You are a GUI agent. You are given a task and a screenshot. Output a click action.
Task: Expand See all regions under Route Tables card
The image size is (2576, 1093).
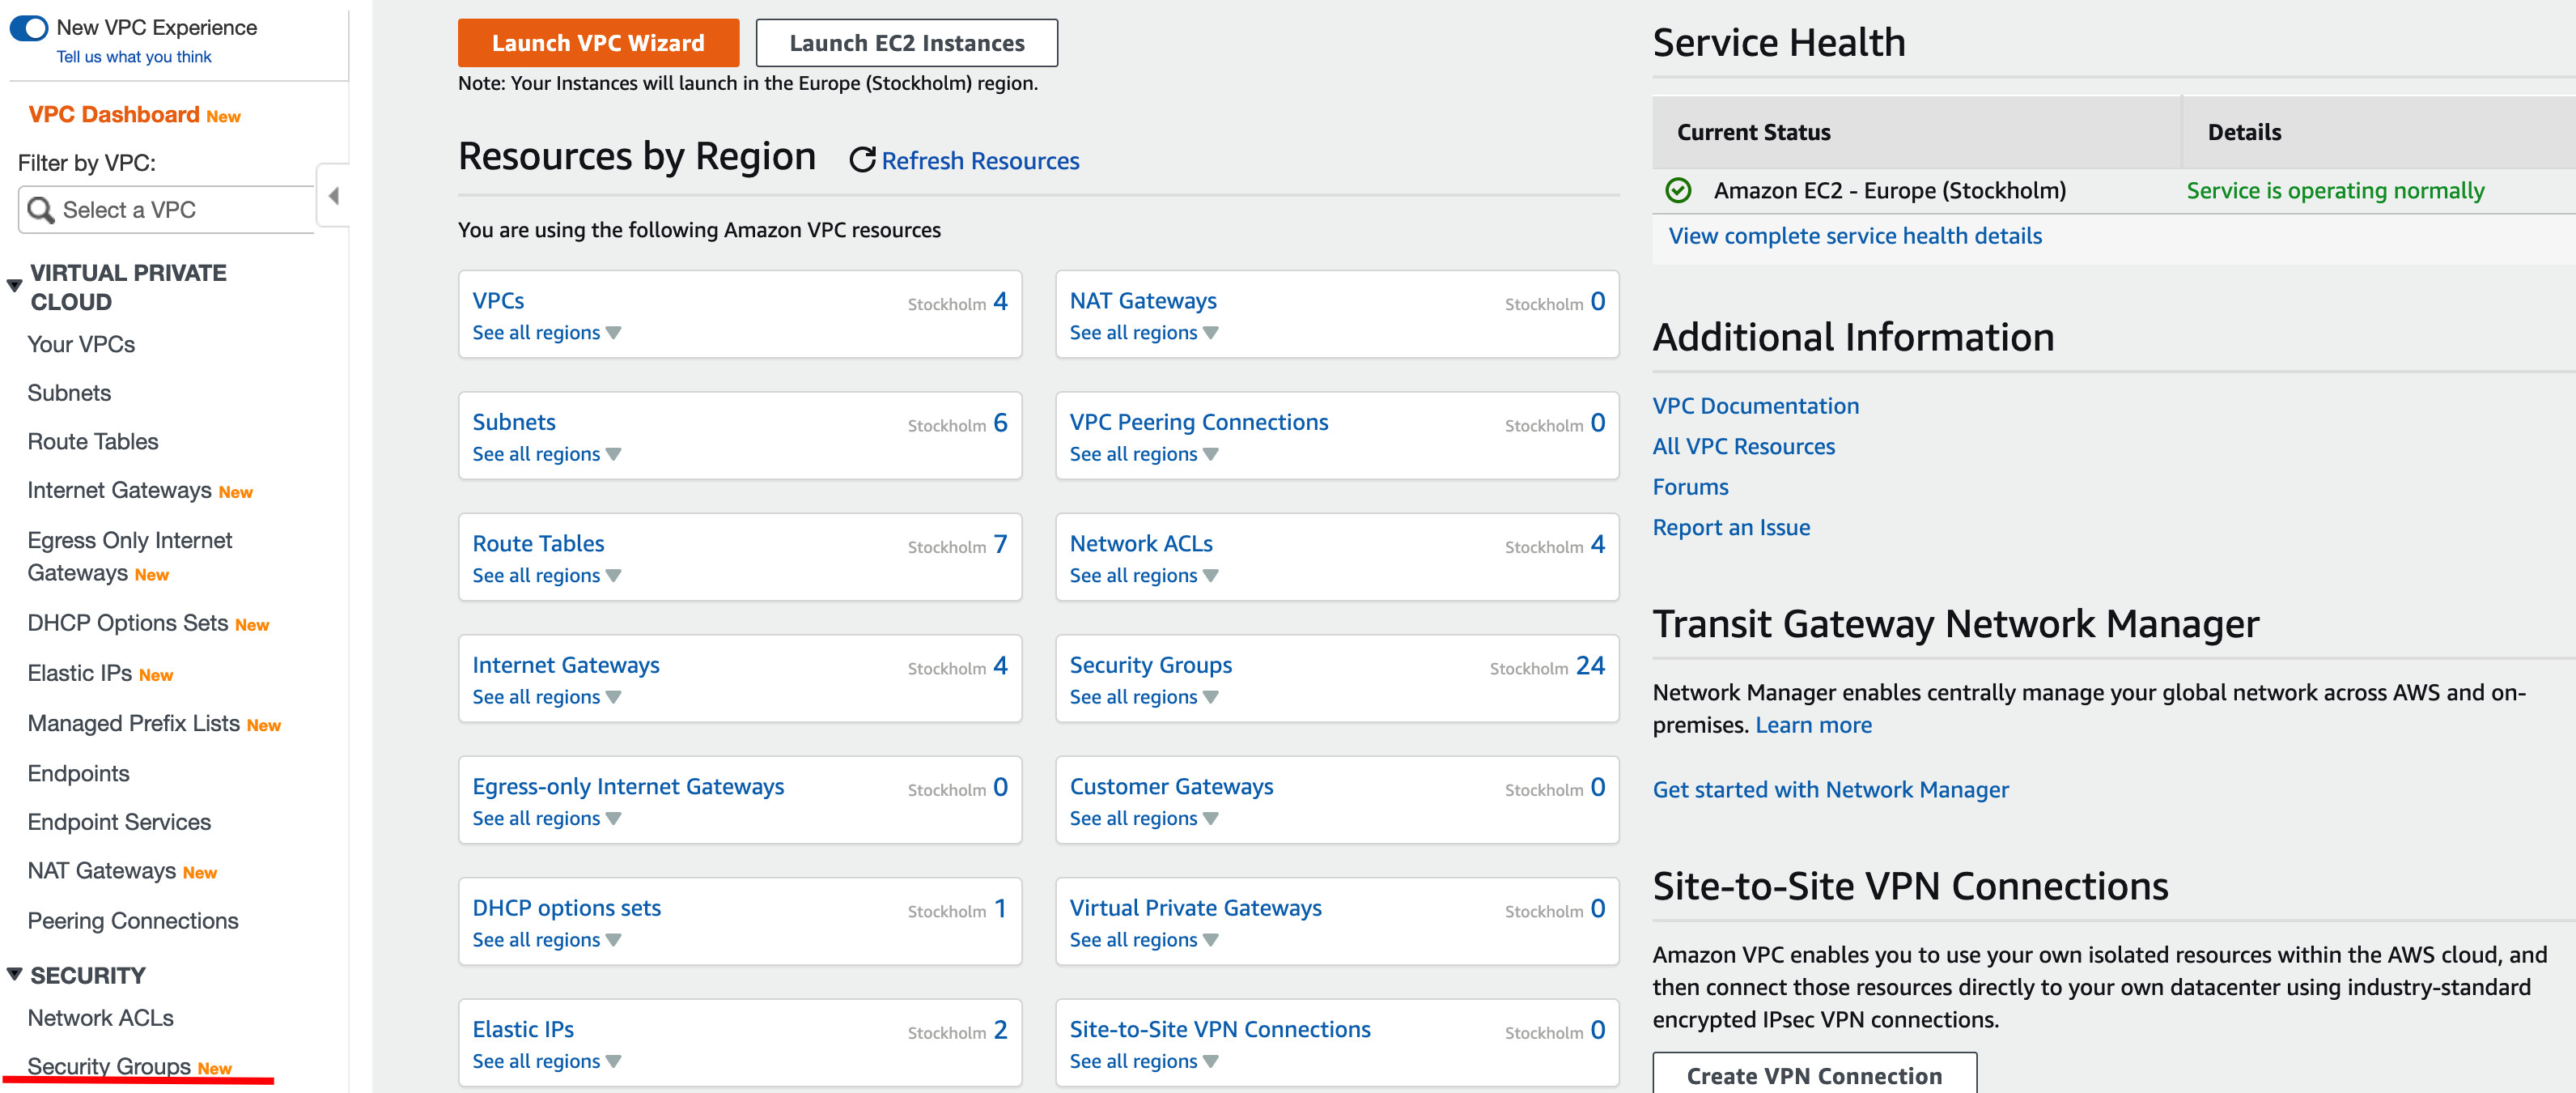point(547,576)
